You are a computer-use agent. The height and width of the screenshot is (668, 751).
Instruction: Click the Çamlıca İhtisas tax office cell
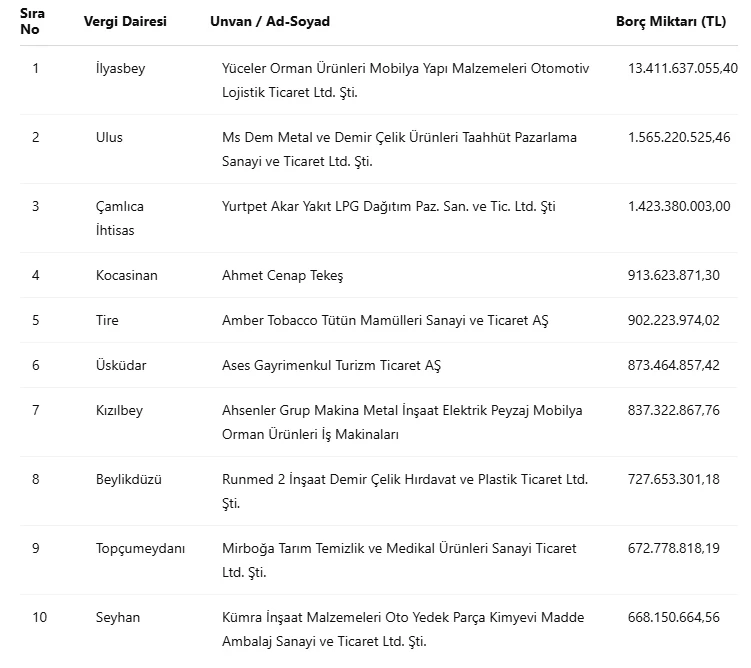119,218
